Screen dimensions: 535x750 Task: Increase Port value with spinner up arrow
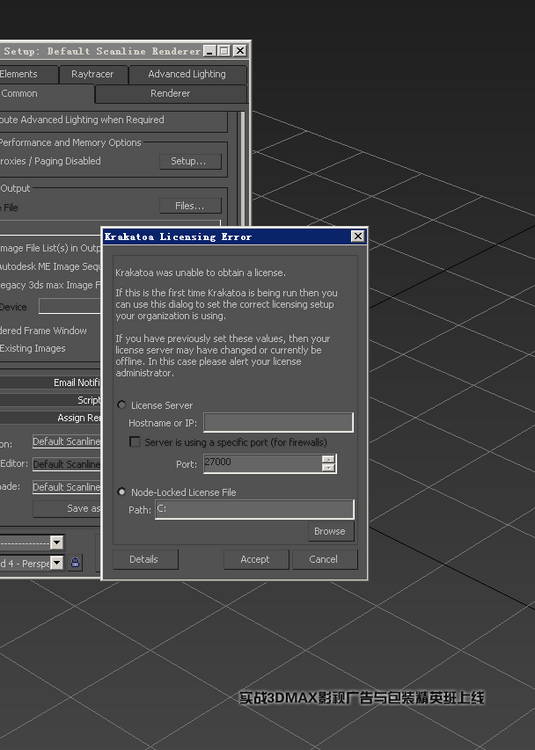click(x=328, y=459)
